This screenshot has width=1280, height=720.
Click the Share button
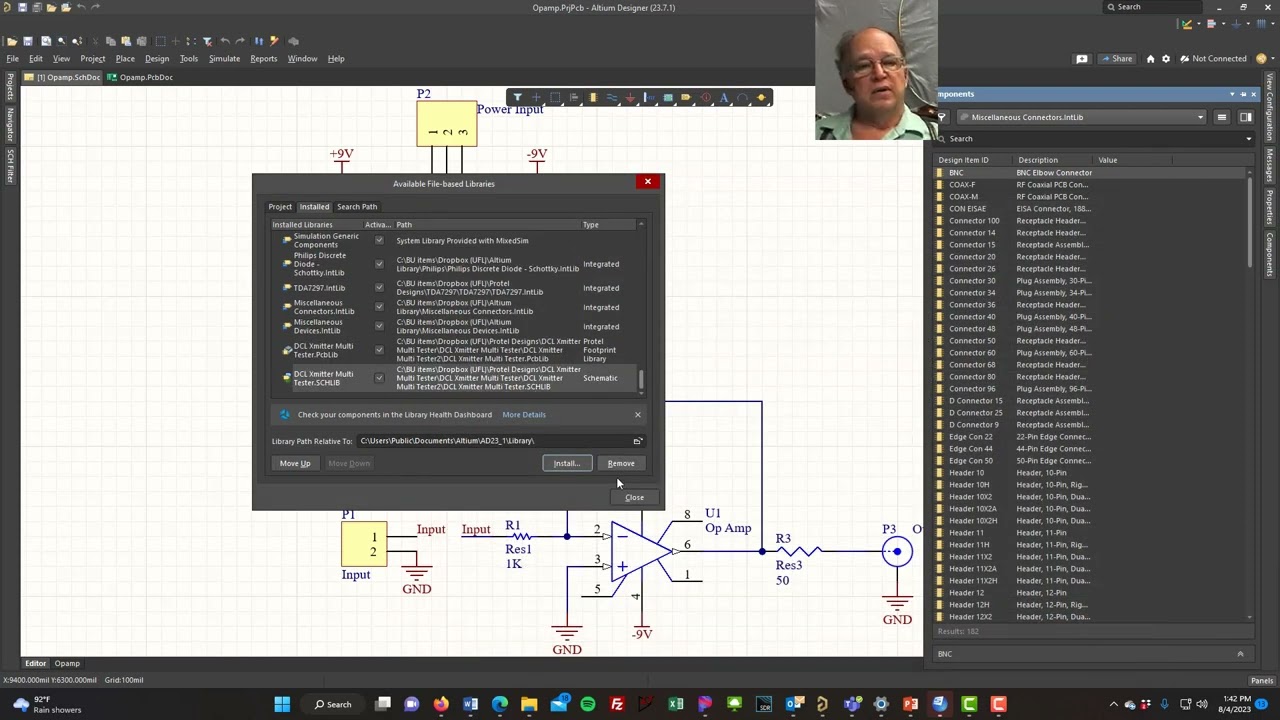point(1117,59)
